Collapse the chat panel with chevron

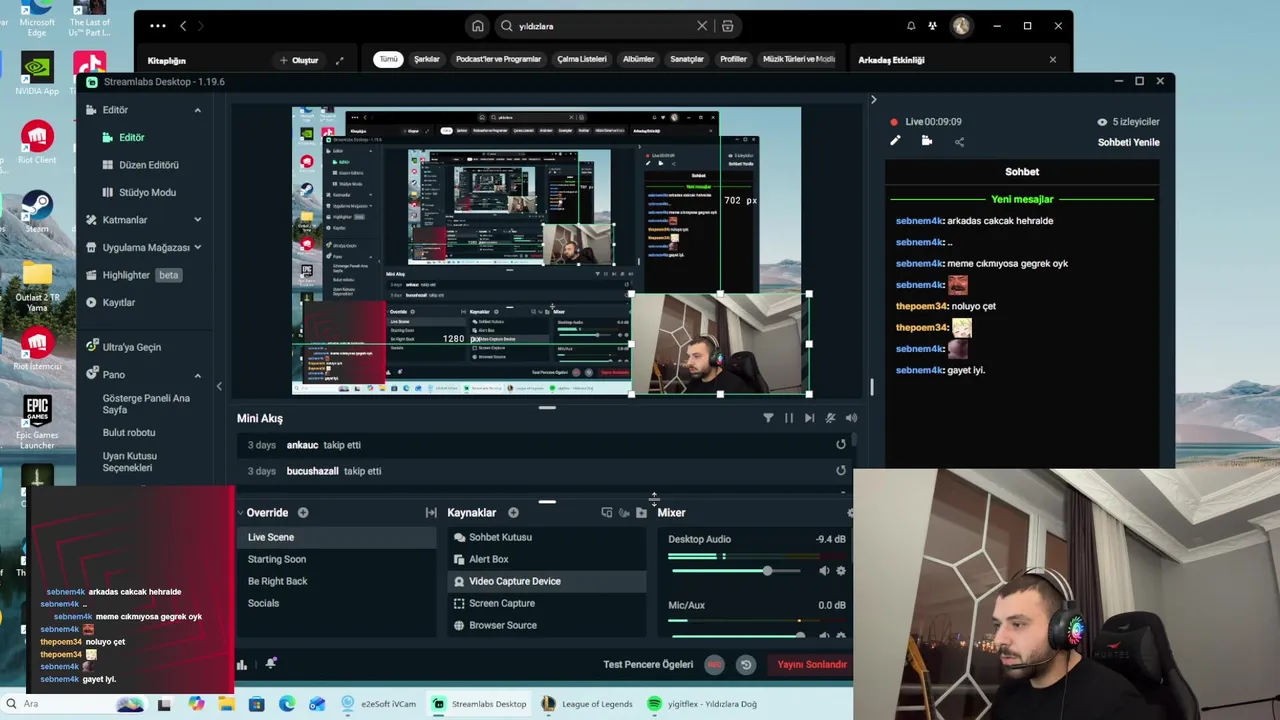pos(873,100)
